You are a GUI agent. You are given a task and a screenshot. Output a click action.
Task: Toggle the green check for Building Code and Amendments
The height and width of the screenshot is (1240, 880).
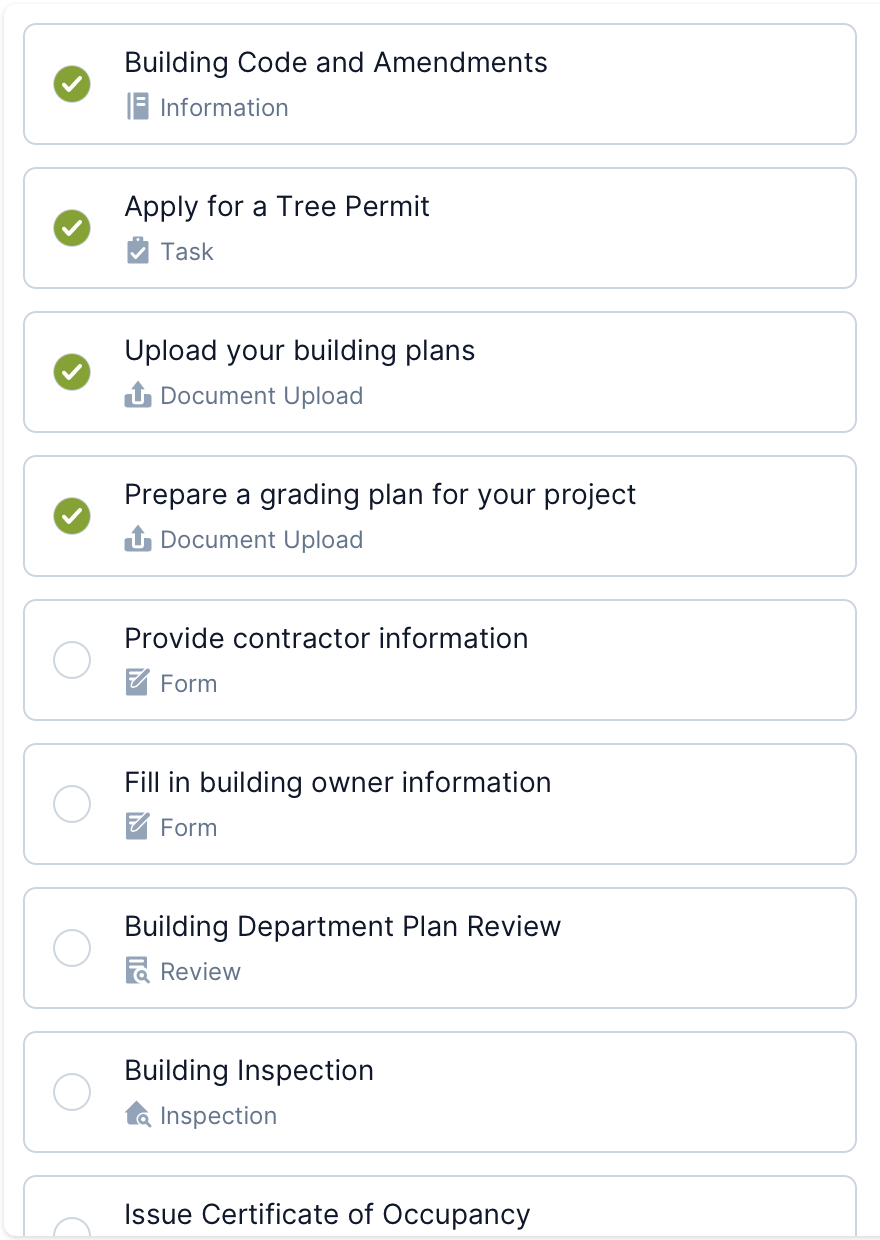(x=72, y=84)
